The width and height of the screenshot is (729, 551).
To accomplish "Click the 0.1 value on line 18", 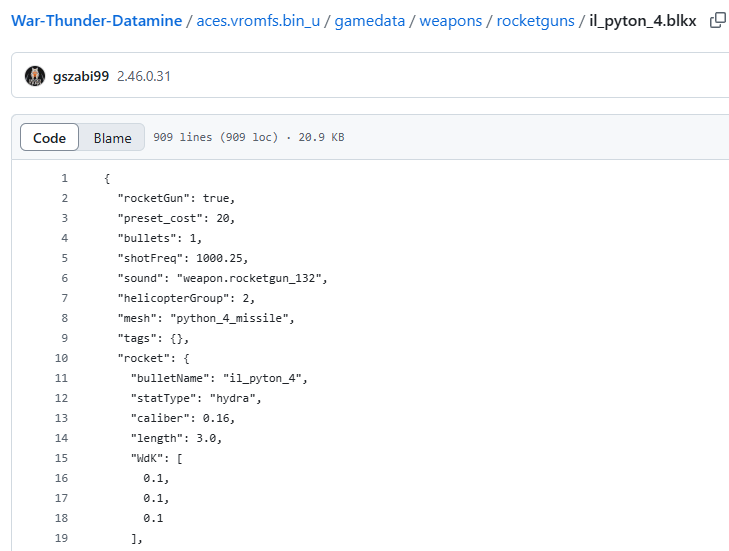I will (153, 518).
